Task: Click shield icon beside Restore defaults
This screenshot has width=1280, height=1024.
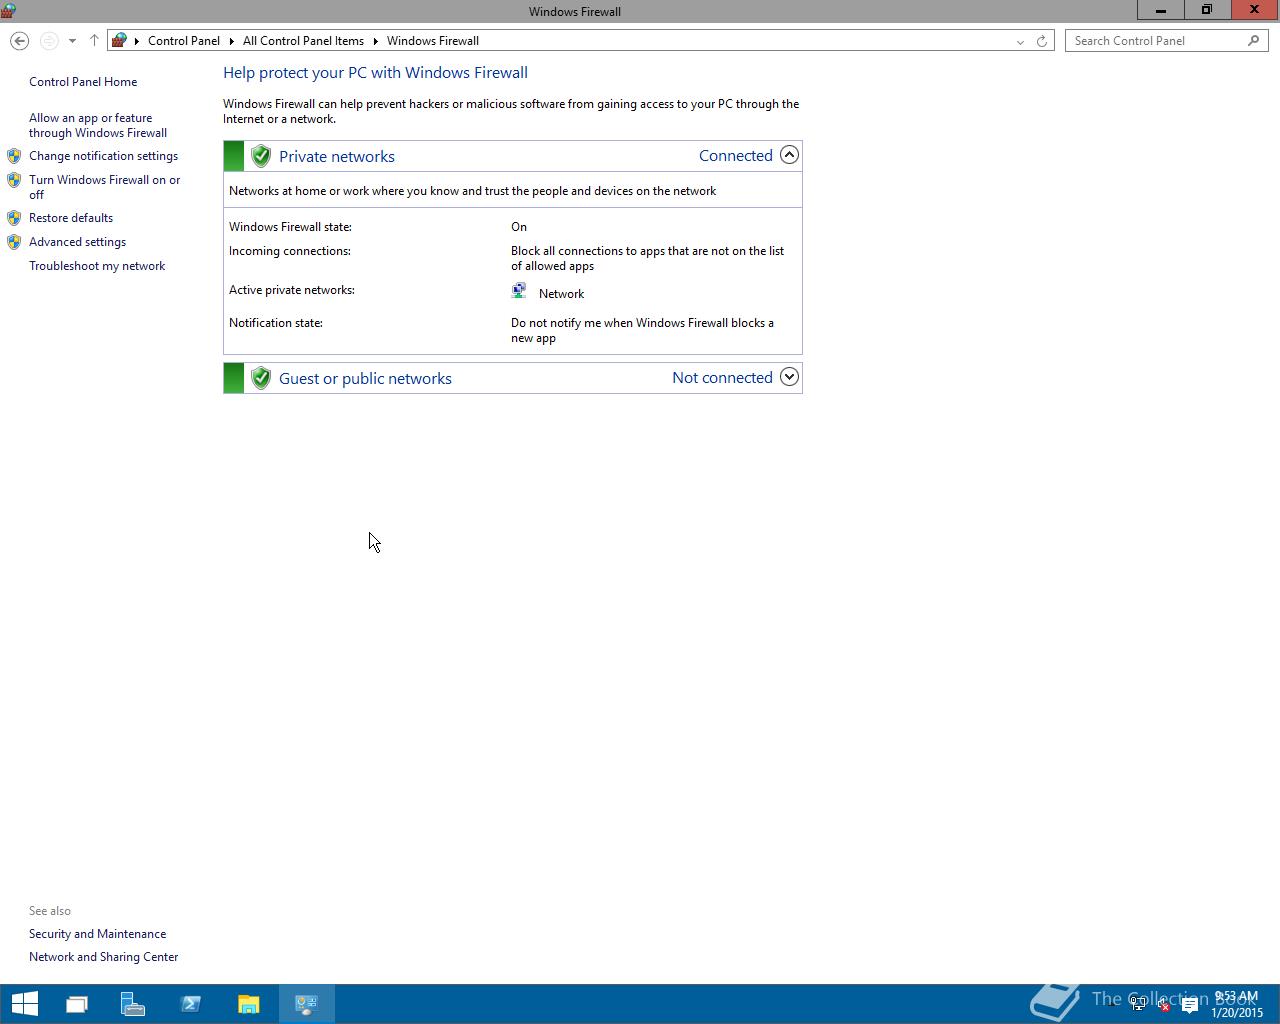Action: (14, 218)
